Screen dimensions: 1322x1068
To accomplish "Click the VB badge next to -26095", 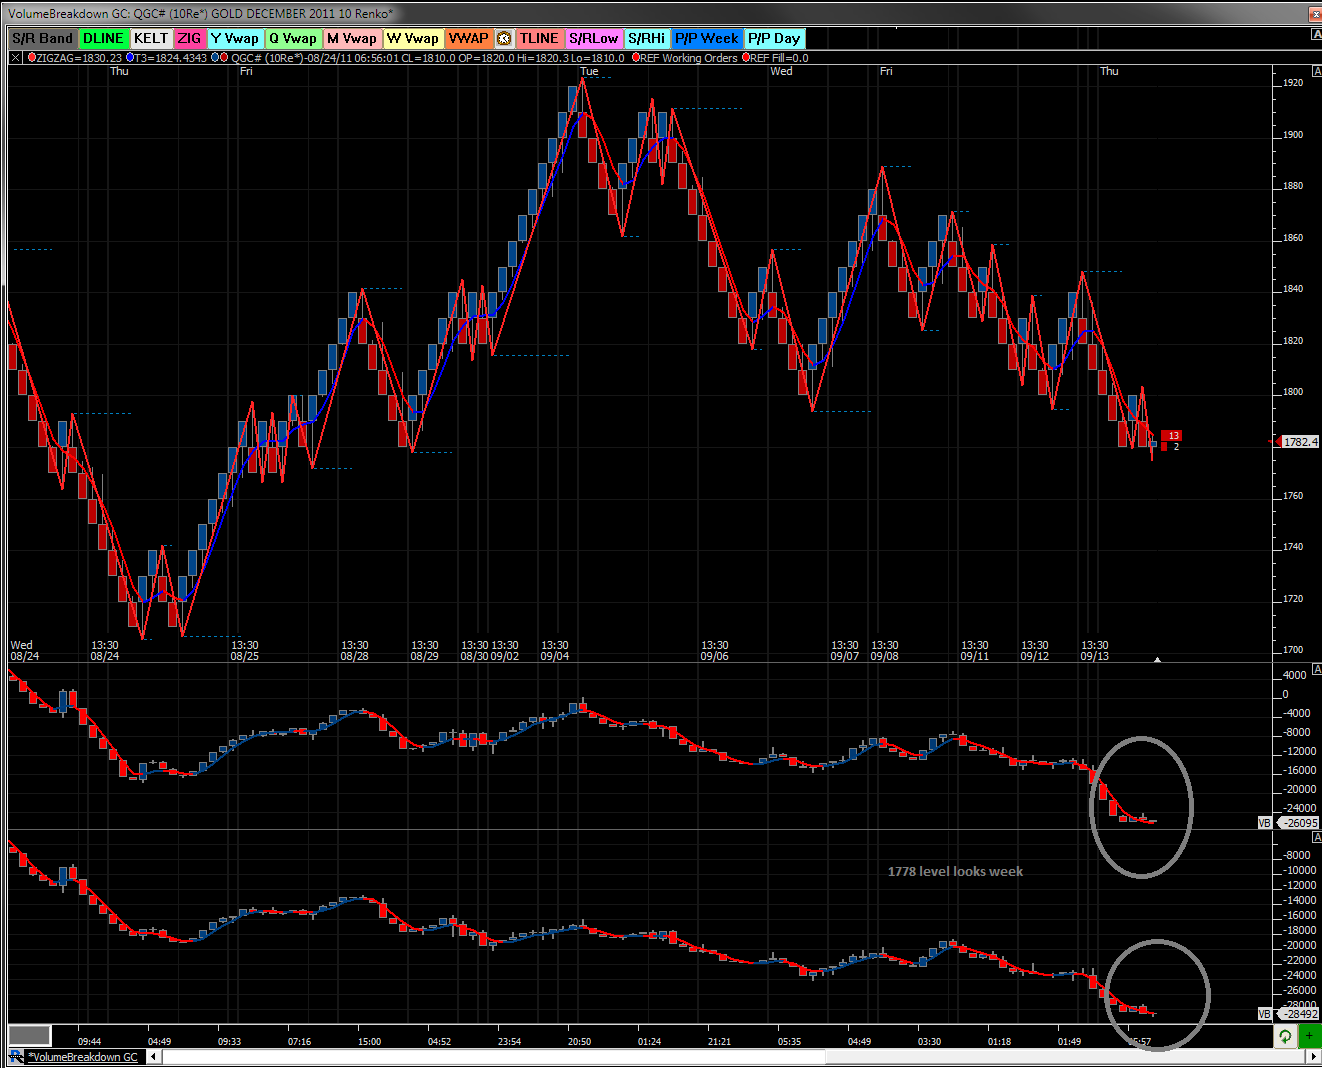I will [1265, 823].
